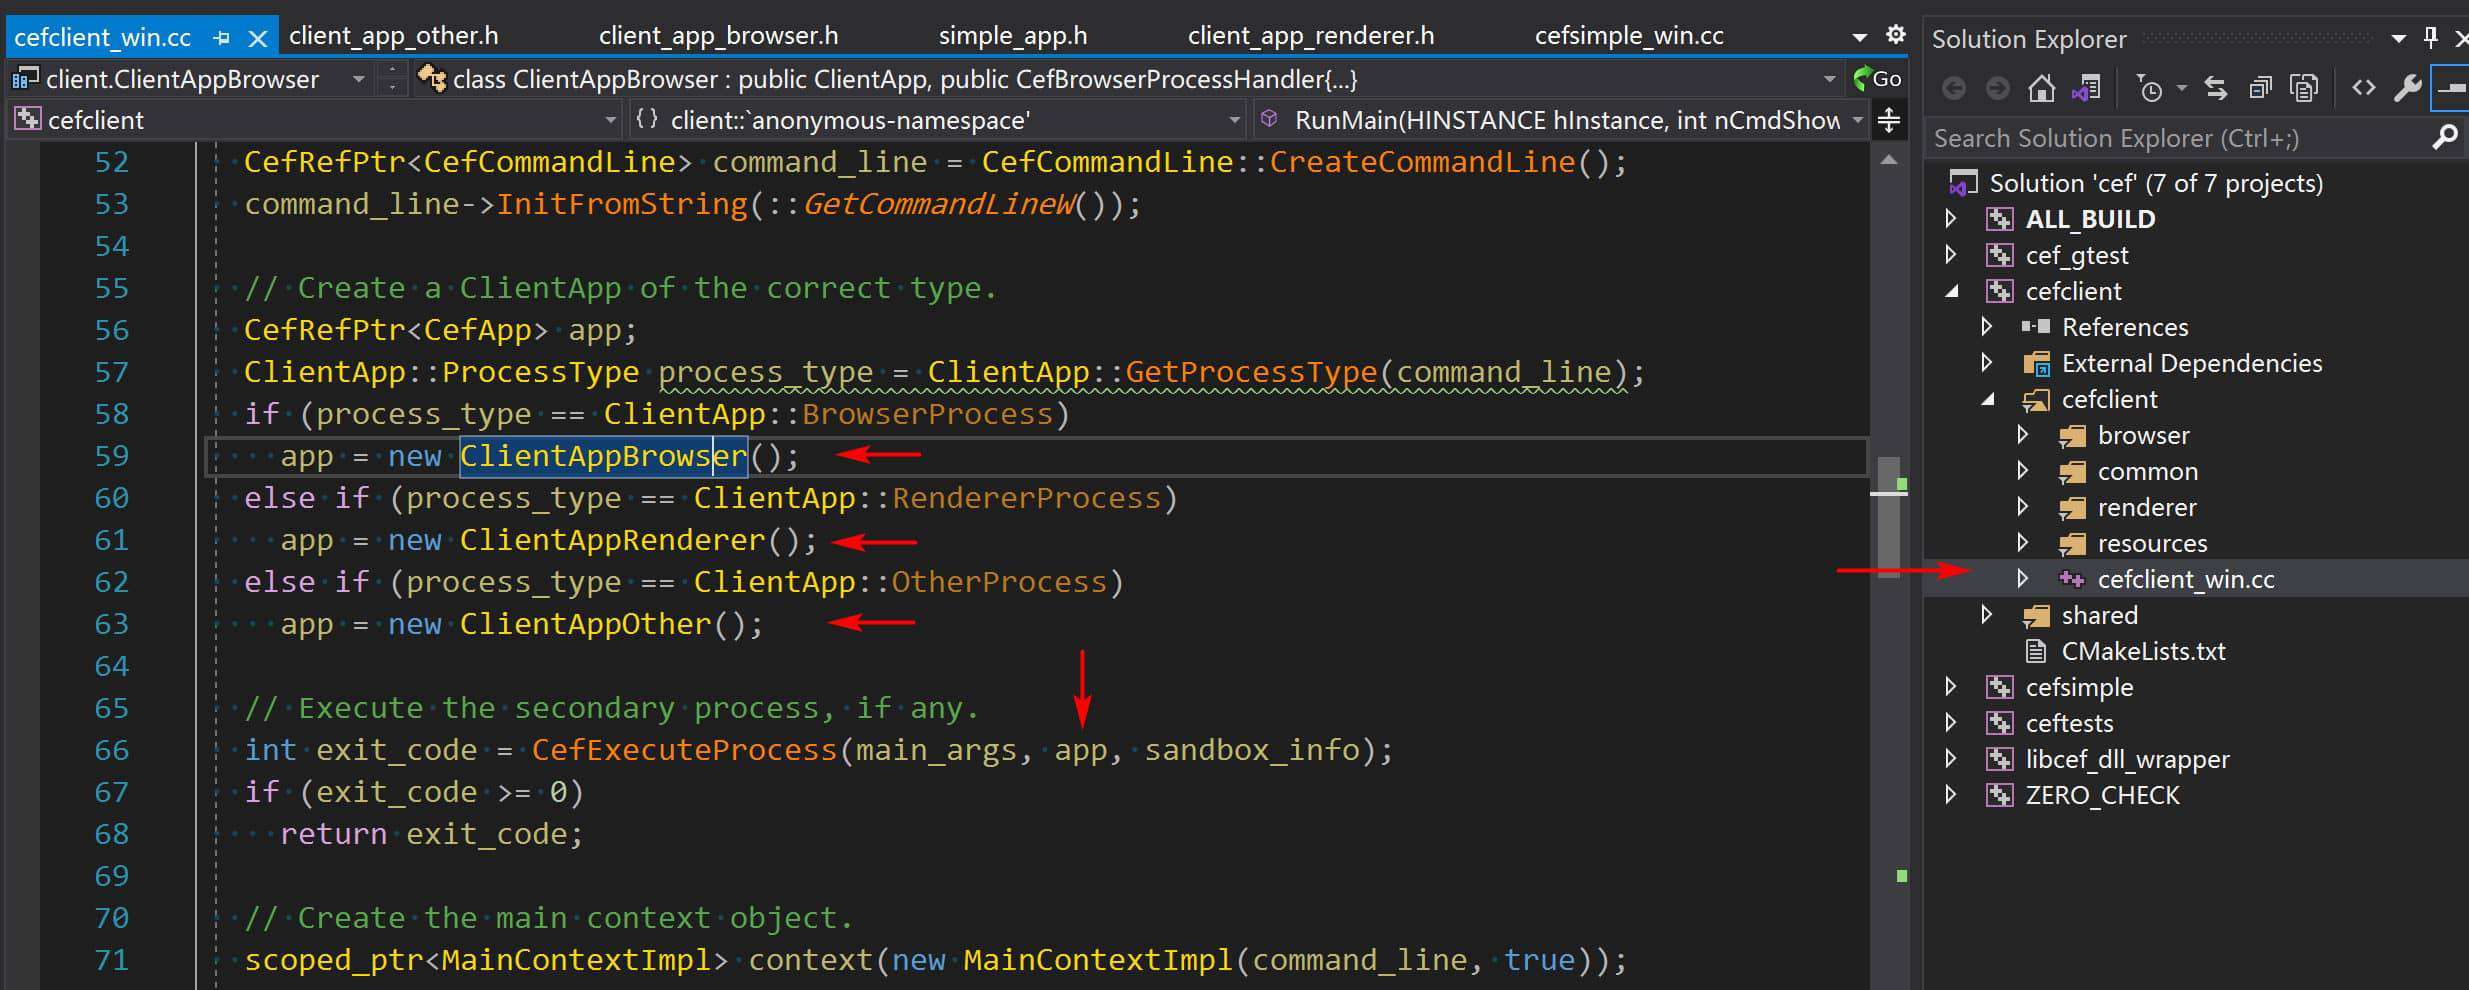Switch to the simple_app.h tab
Viewport: 2469px width, 990px height.
point(1012,36)
